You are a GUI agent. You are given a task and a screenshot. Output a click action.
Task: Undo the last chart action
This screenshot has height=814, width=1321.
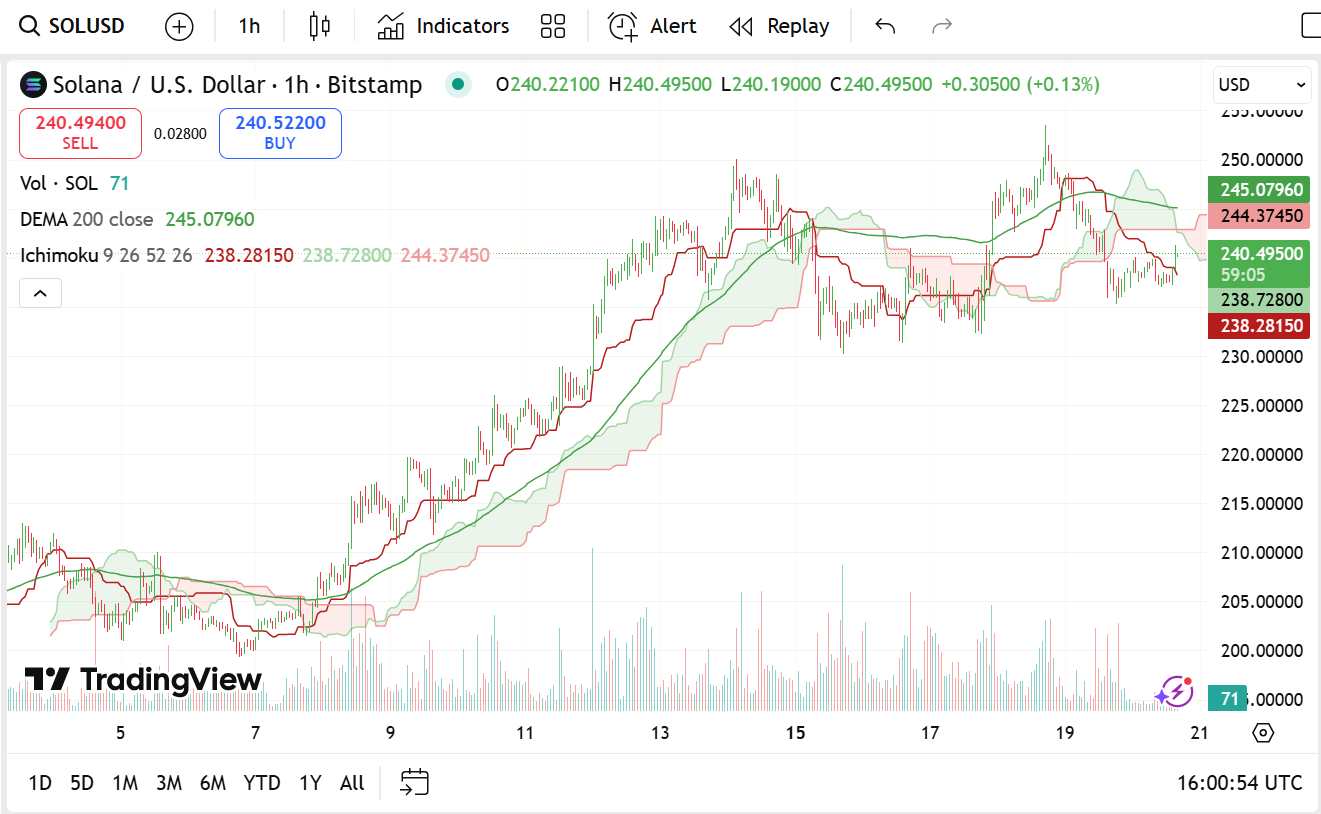[885, 26]
